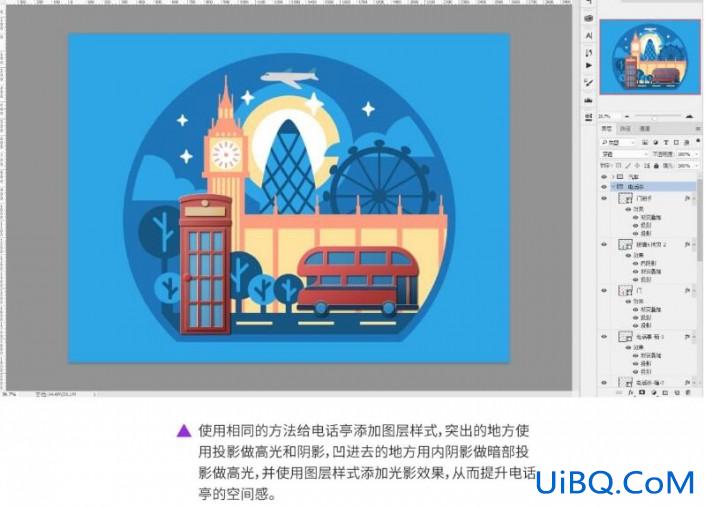Collapse effects list arrow on 拷贝 2 layer
This screenshot has width=705, height=507.
[x=694, y=245]
